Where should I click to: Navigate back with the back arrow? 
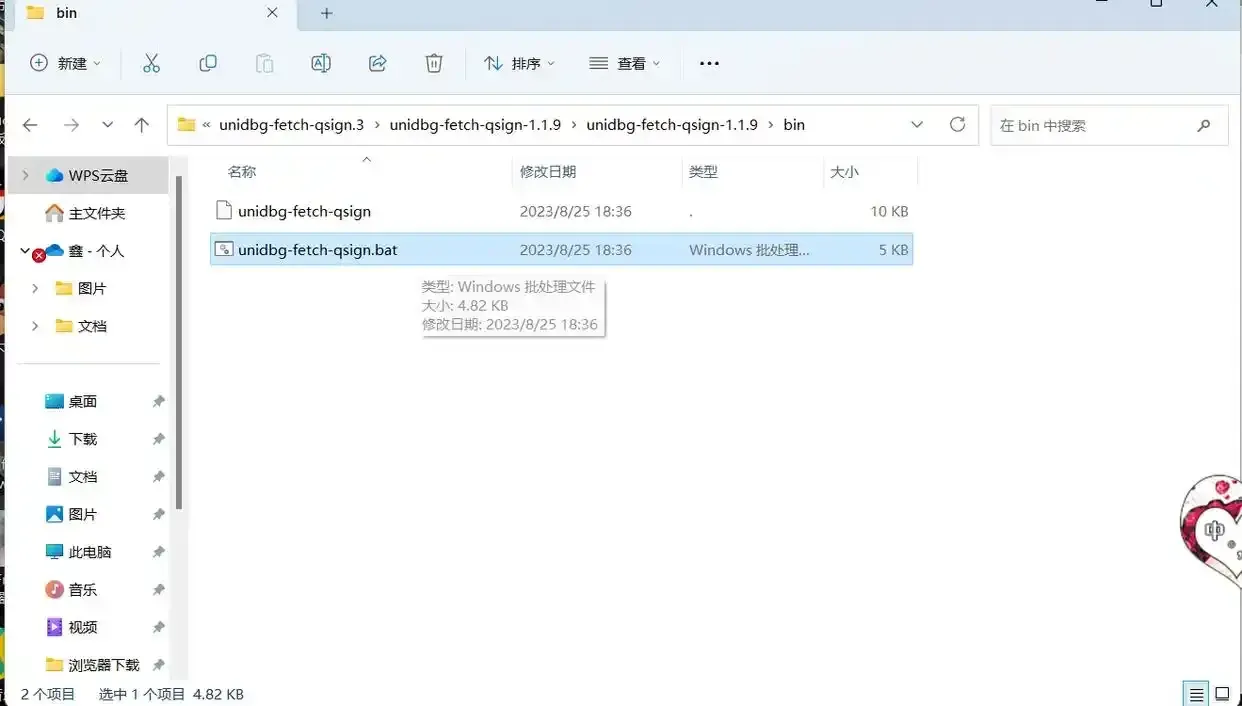pyautogui.click(x=30, y=125)
